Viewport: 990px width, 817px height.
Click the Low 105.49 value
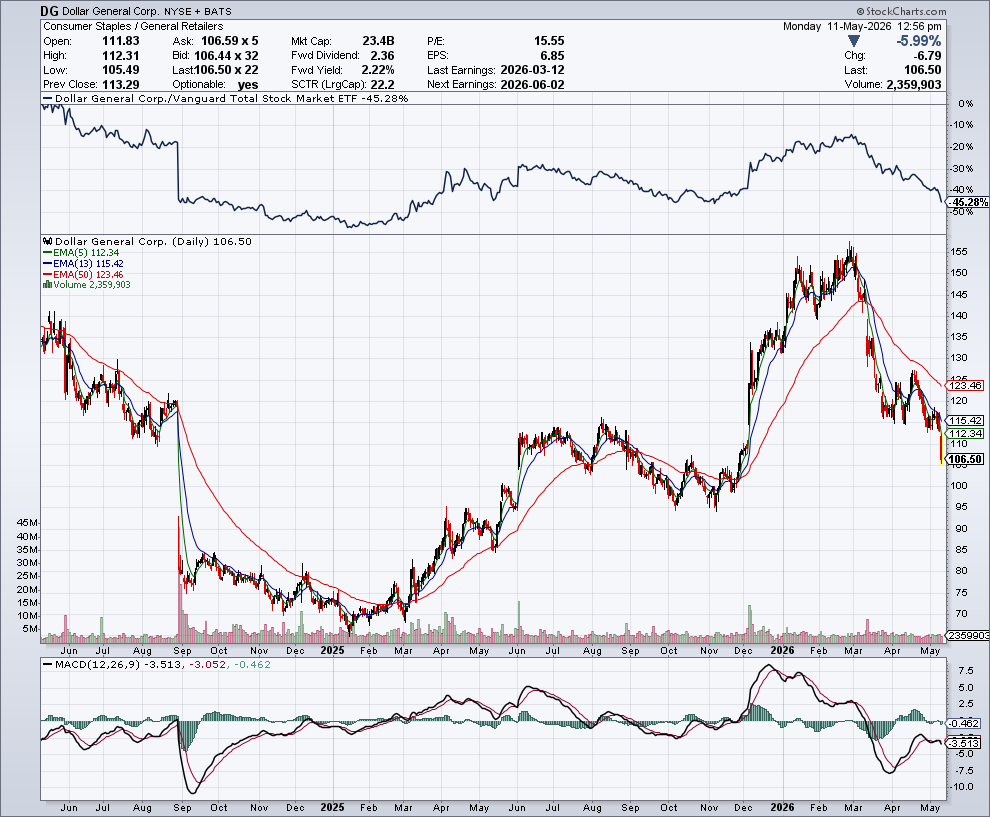(x=121, y=70)
